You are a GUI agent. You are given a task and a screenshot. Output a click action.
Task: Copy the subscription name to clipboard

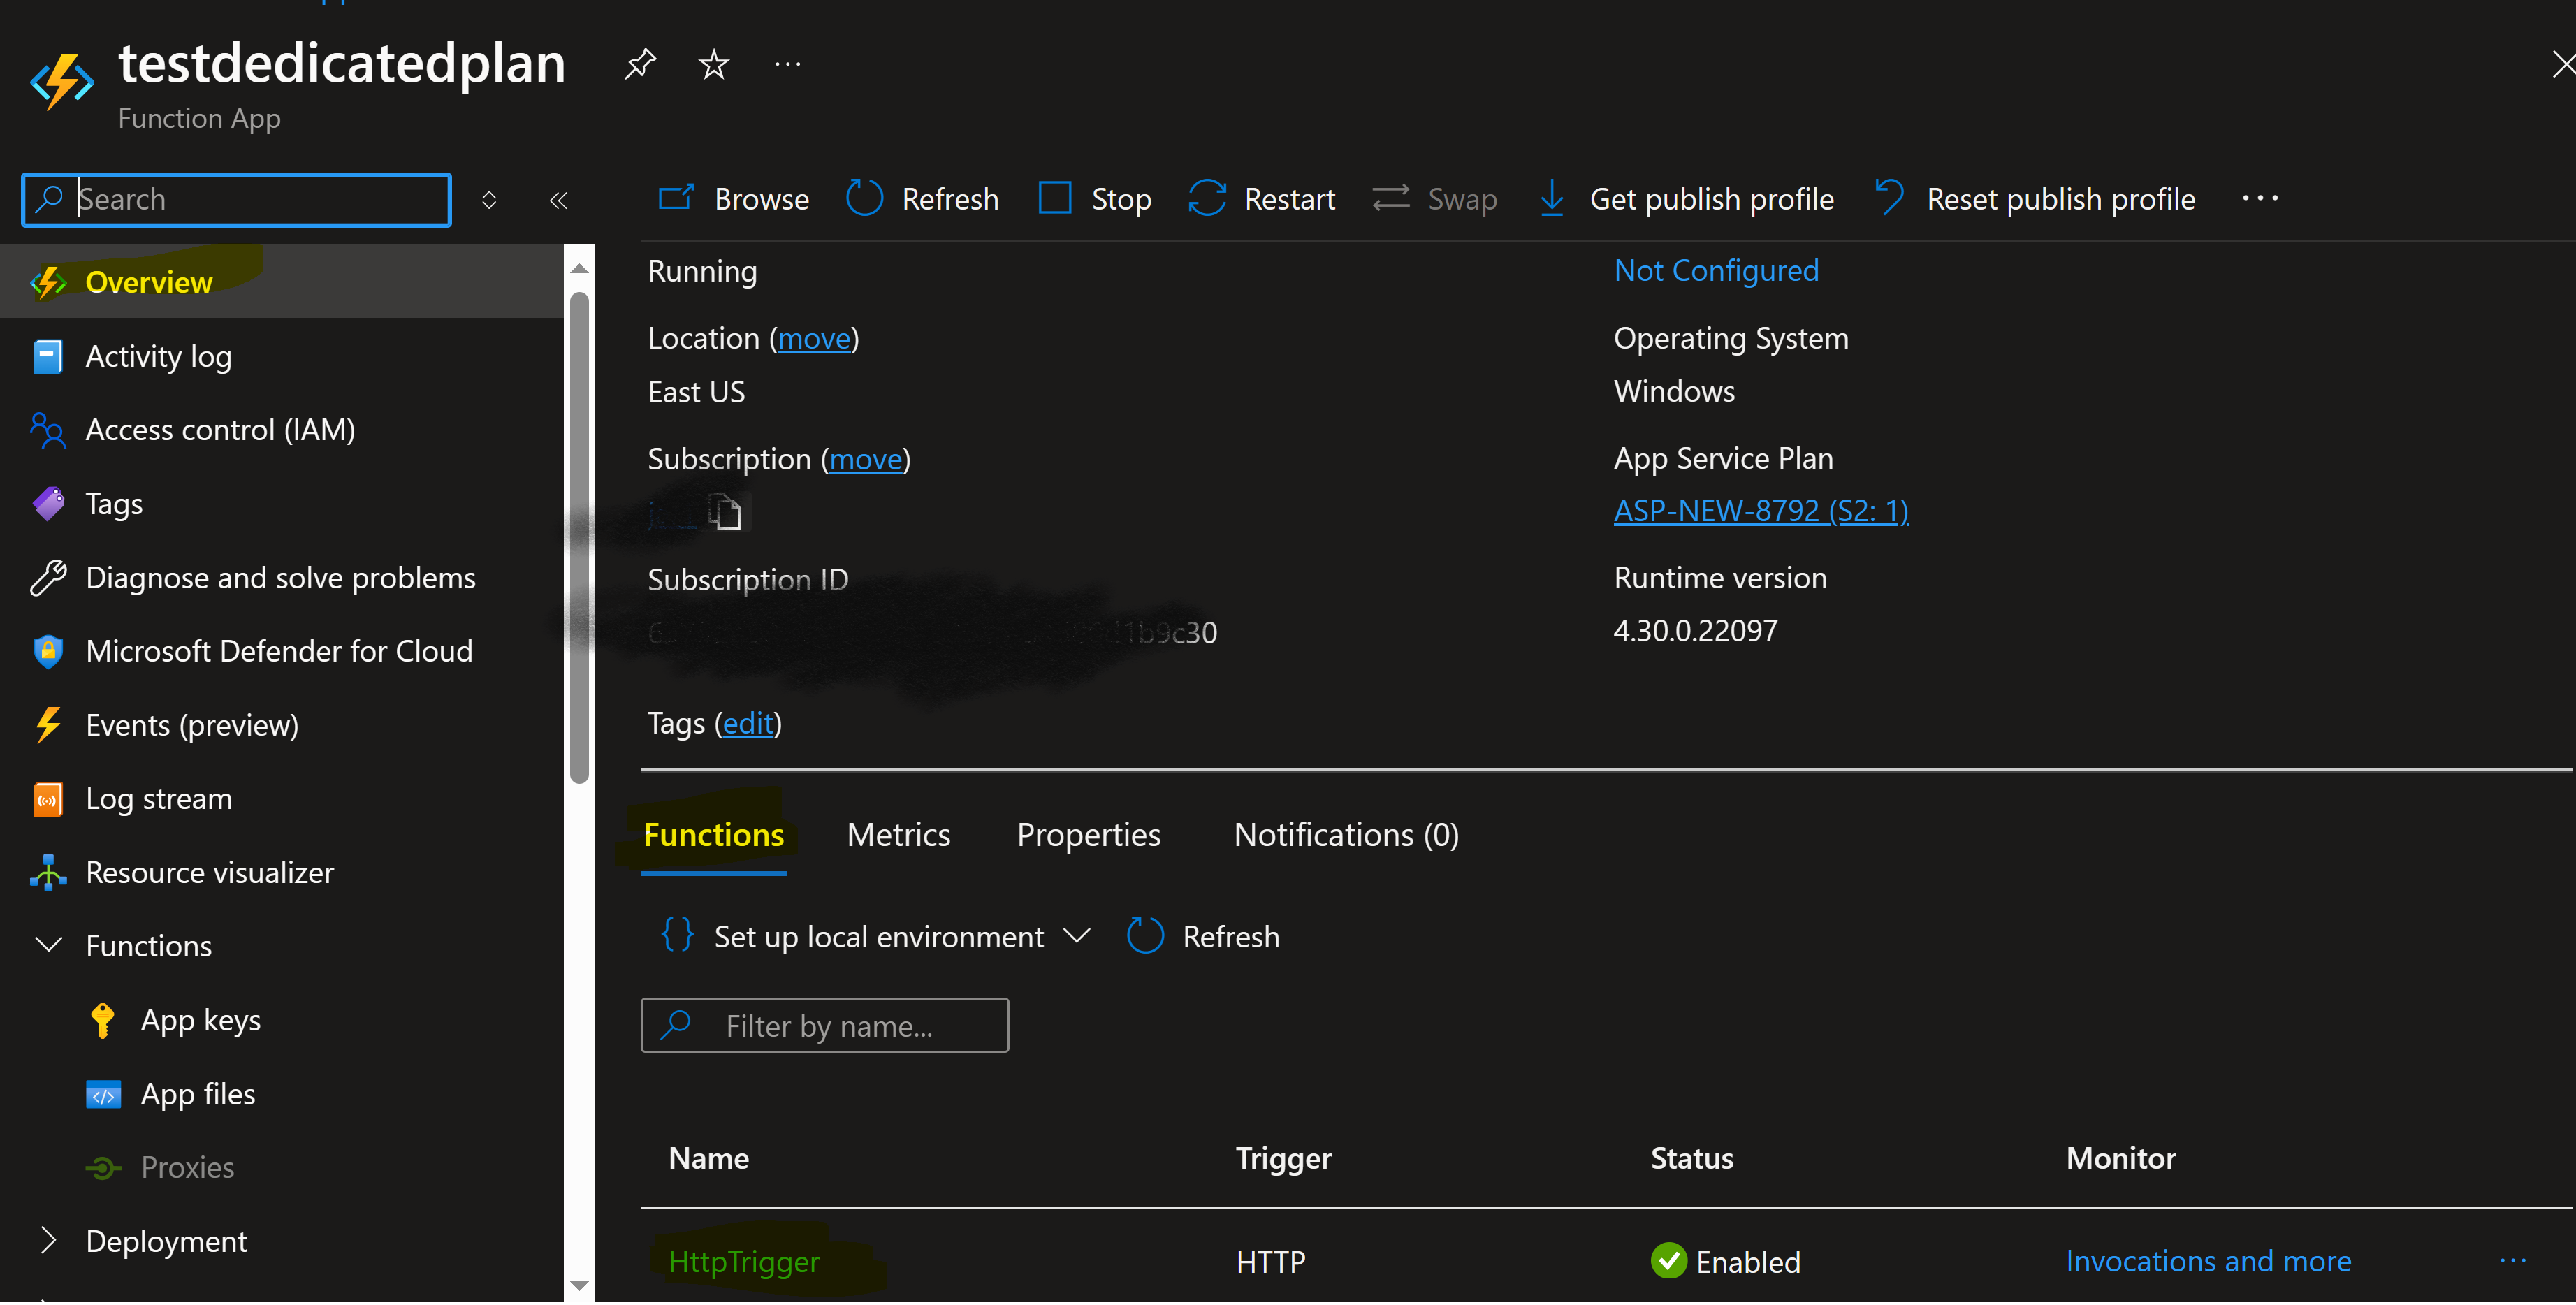pyautogui.click(x=725, y=512)
